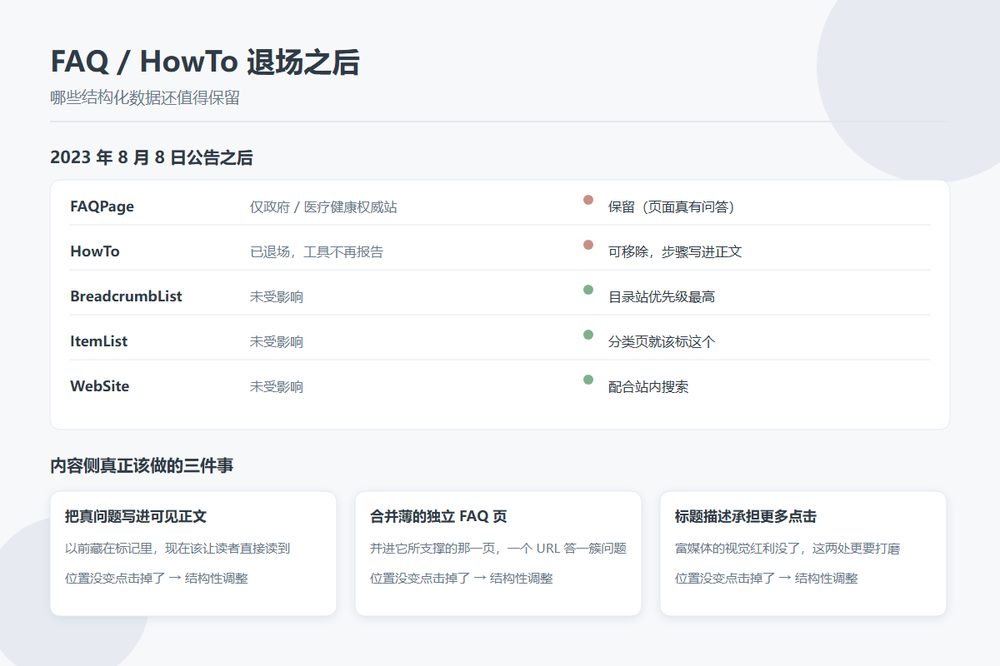This screenshot has width=1000, height=666.
Task: Click heading '2023 年 8 月 8 日公告之后'
Action: pyautogui.click(x=151, y=158)
